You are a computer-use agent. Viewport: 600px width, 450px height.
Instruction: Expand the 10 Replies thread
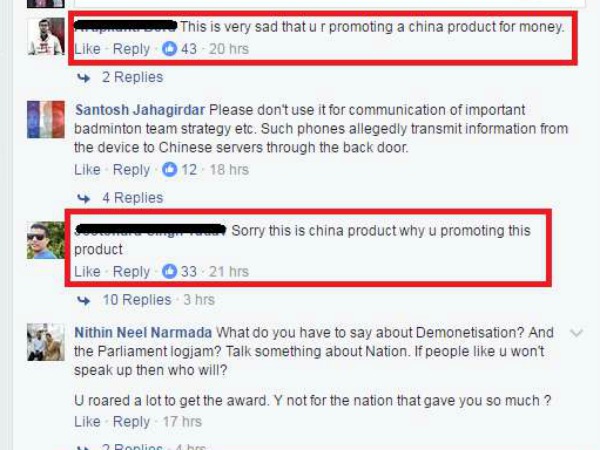pyautogui.click(x=137, y=300)
